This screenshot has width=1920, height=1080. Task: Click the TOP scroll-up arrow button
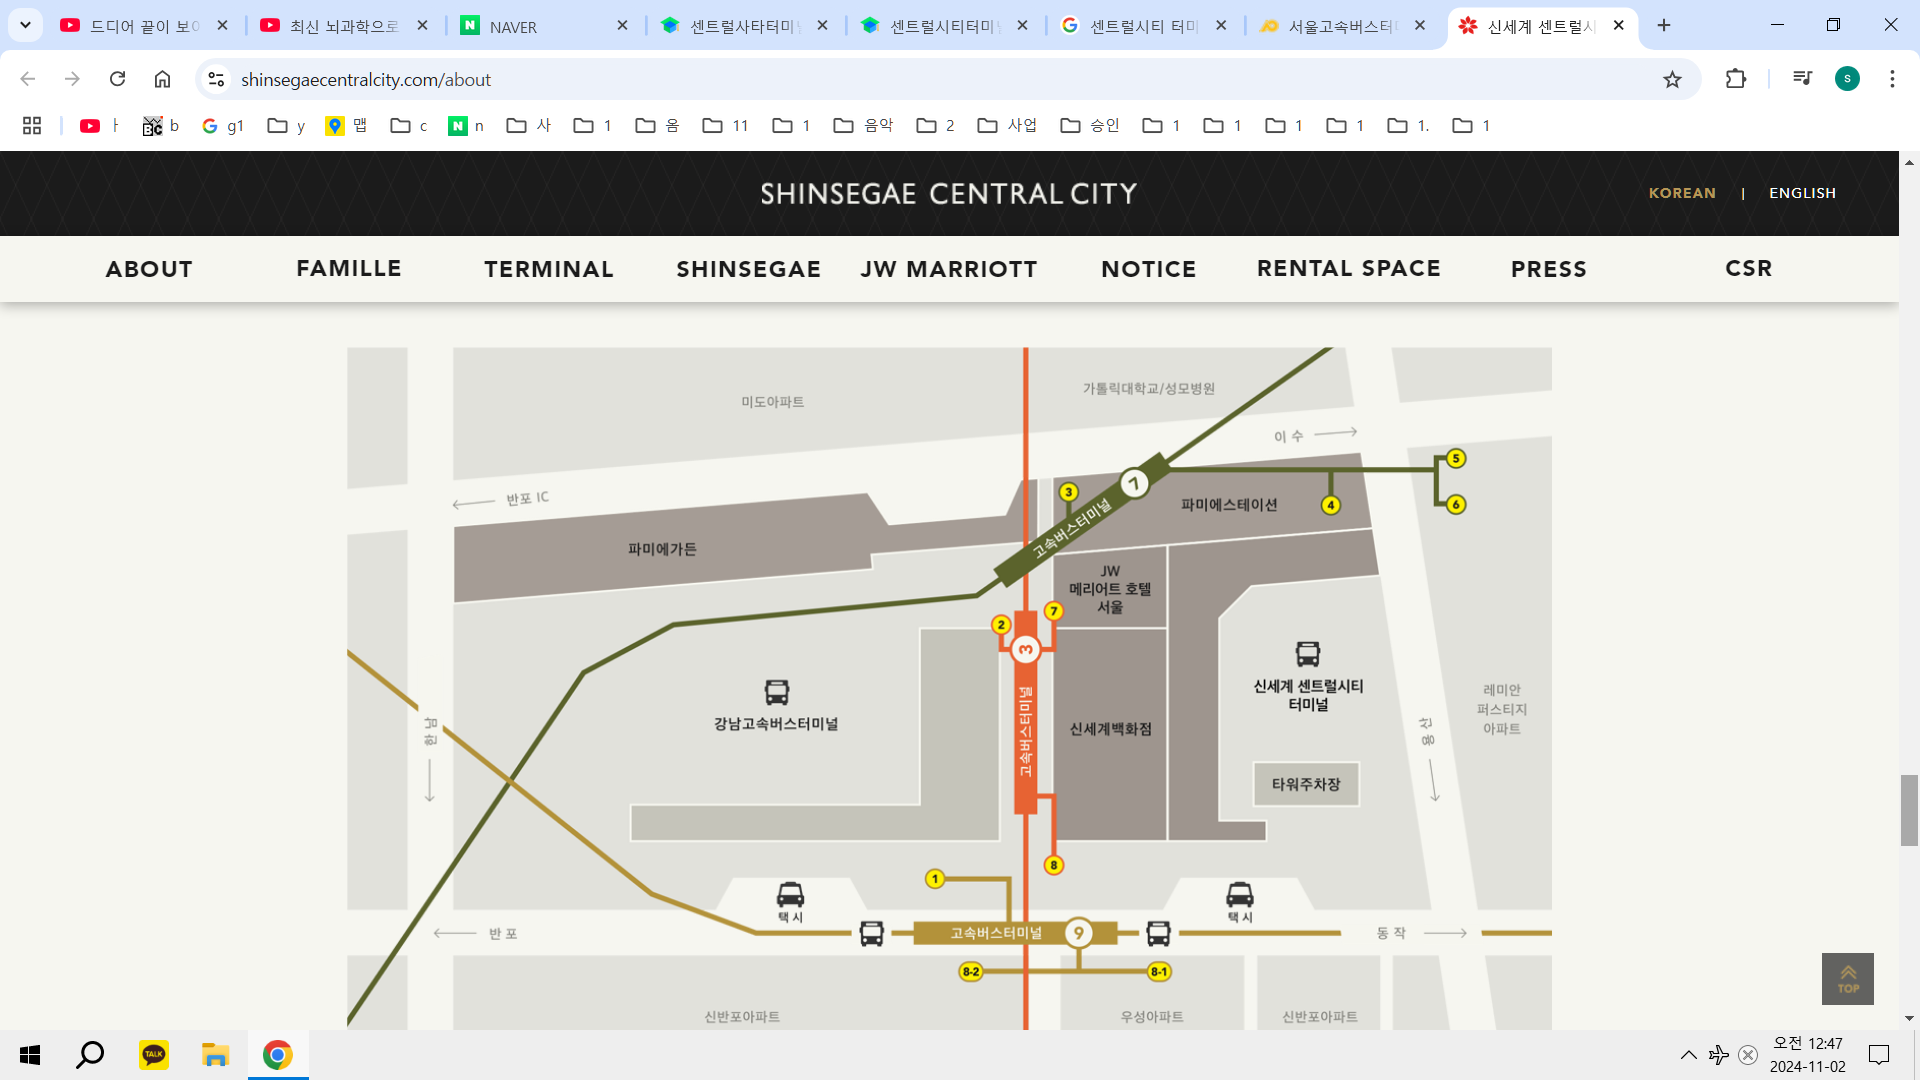1847,979
